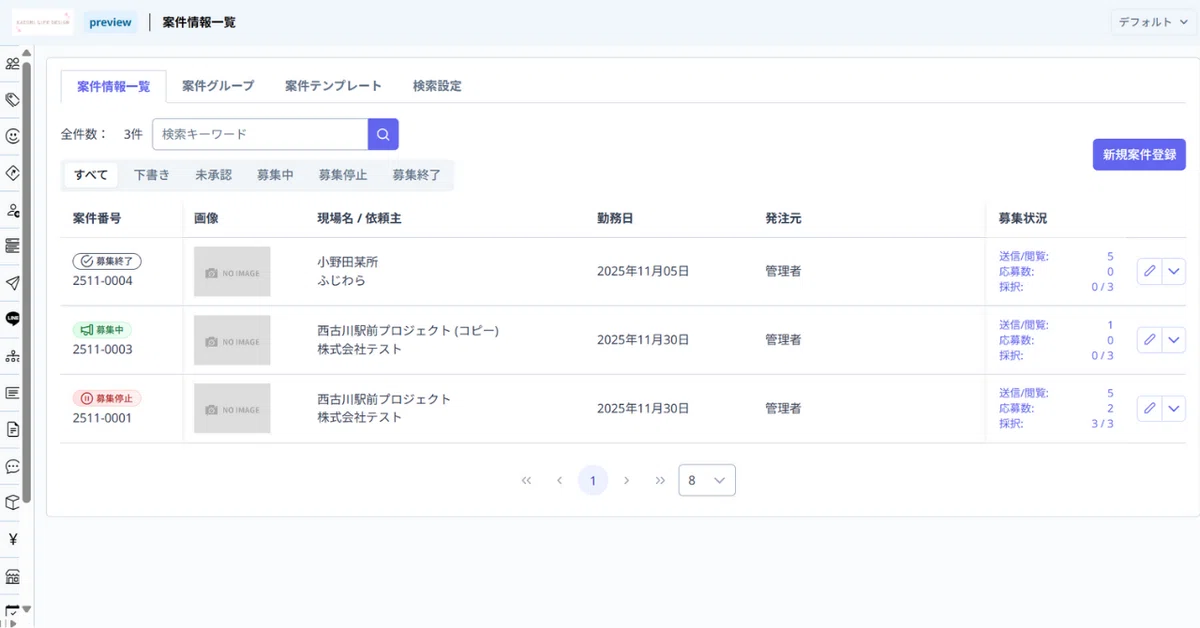Click the company logo in header
The height and width of the screenshot is (628, 1200).
click(x=43, y=22)
